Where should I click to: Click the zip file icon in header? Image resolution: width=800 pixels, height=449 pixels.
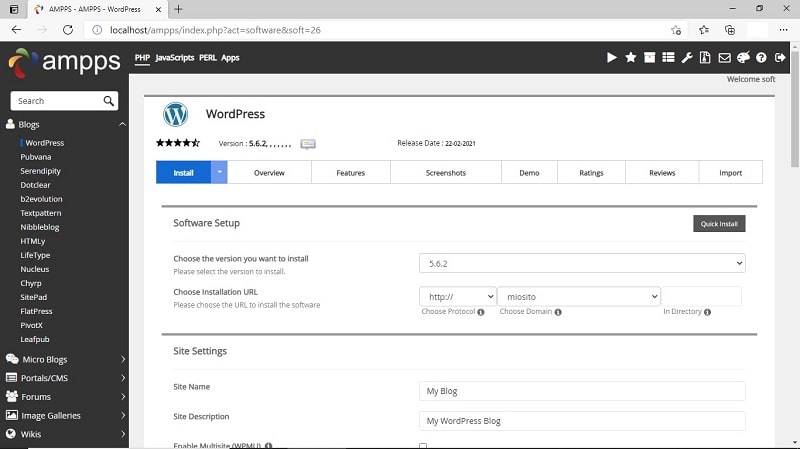[x=705, y=58]
